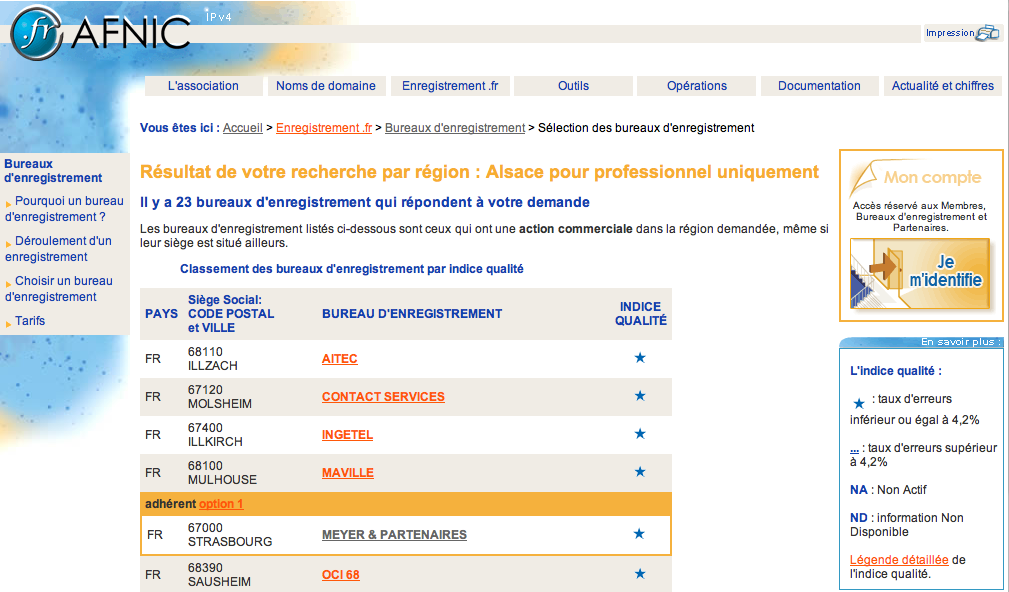This screenshot has width=1009, height=592.
Task: Click the Je m'identifie door image
Action: click(x=920, y=273)
